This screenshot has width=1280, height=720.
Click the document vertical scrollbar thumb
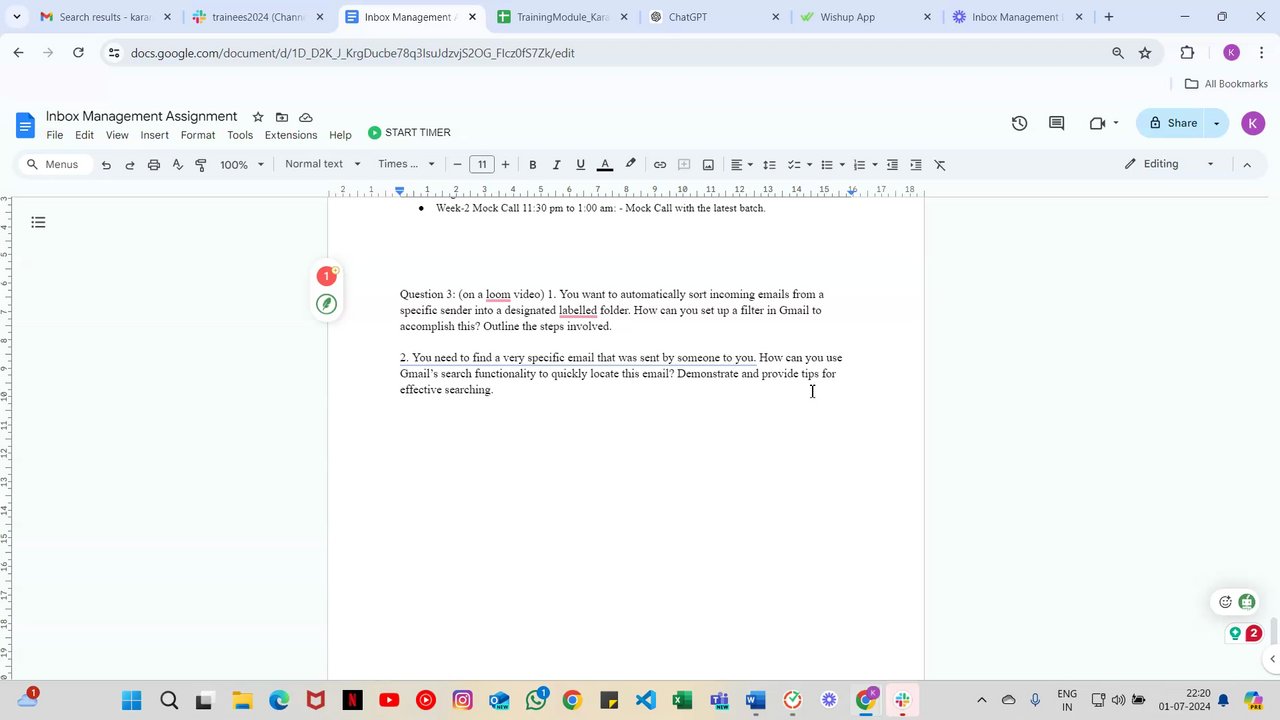pos(1273,633)
